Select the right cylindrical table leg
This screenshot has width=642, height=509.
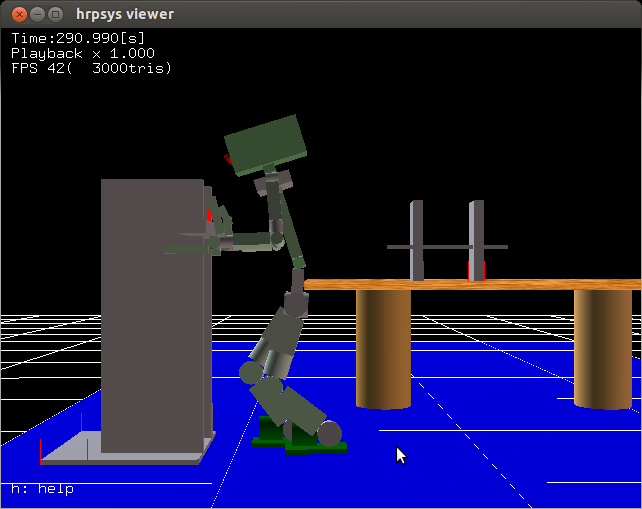[602, 348]
